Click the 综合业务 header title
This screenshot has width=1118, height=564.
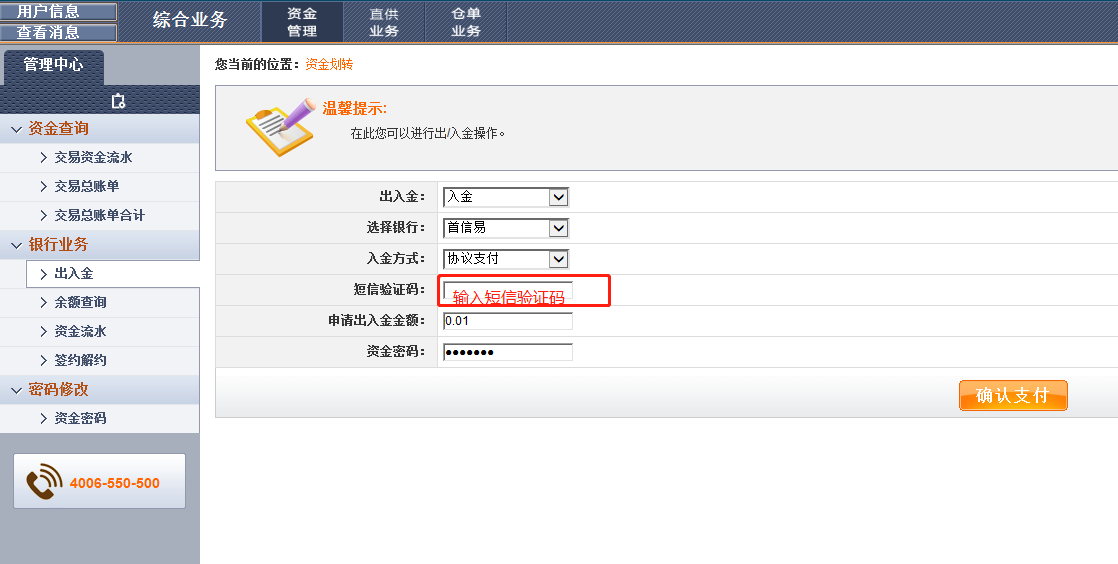(x=190, y=20)
